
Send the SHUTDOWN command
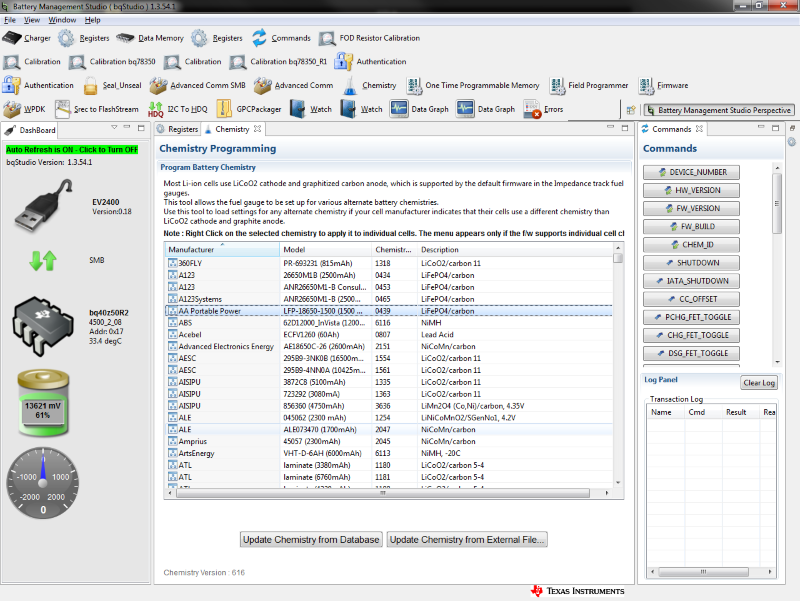pos(691,263)
